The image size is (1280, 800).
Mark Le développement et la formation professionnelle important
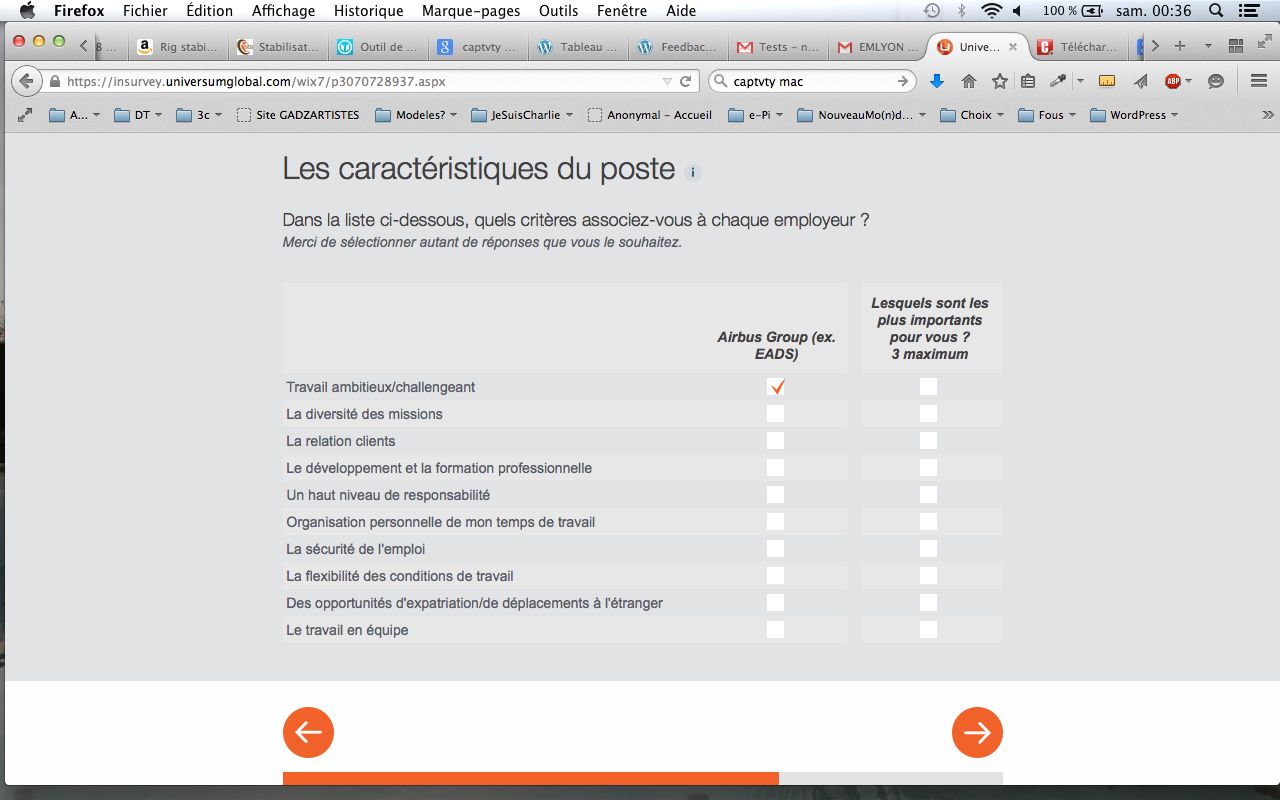coord(929,468)
